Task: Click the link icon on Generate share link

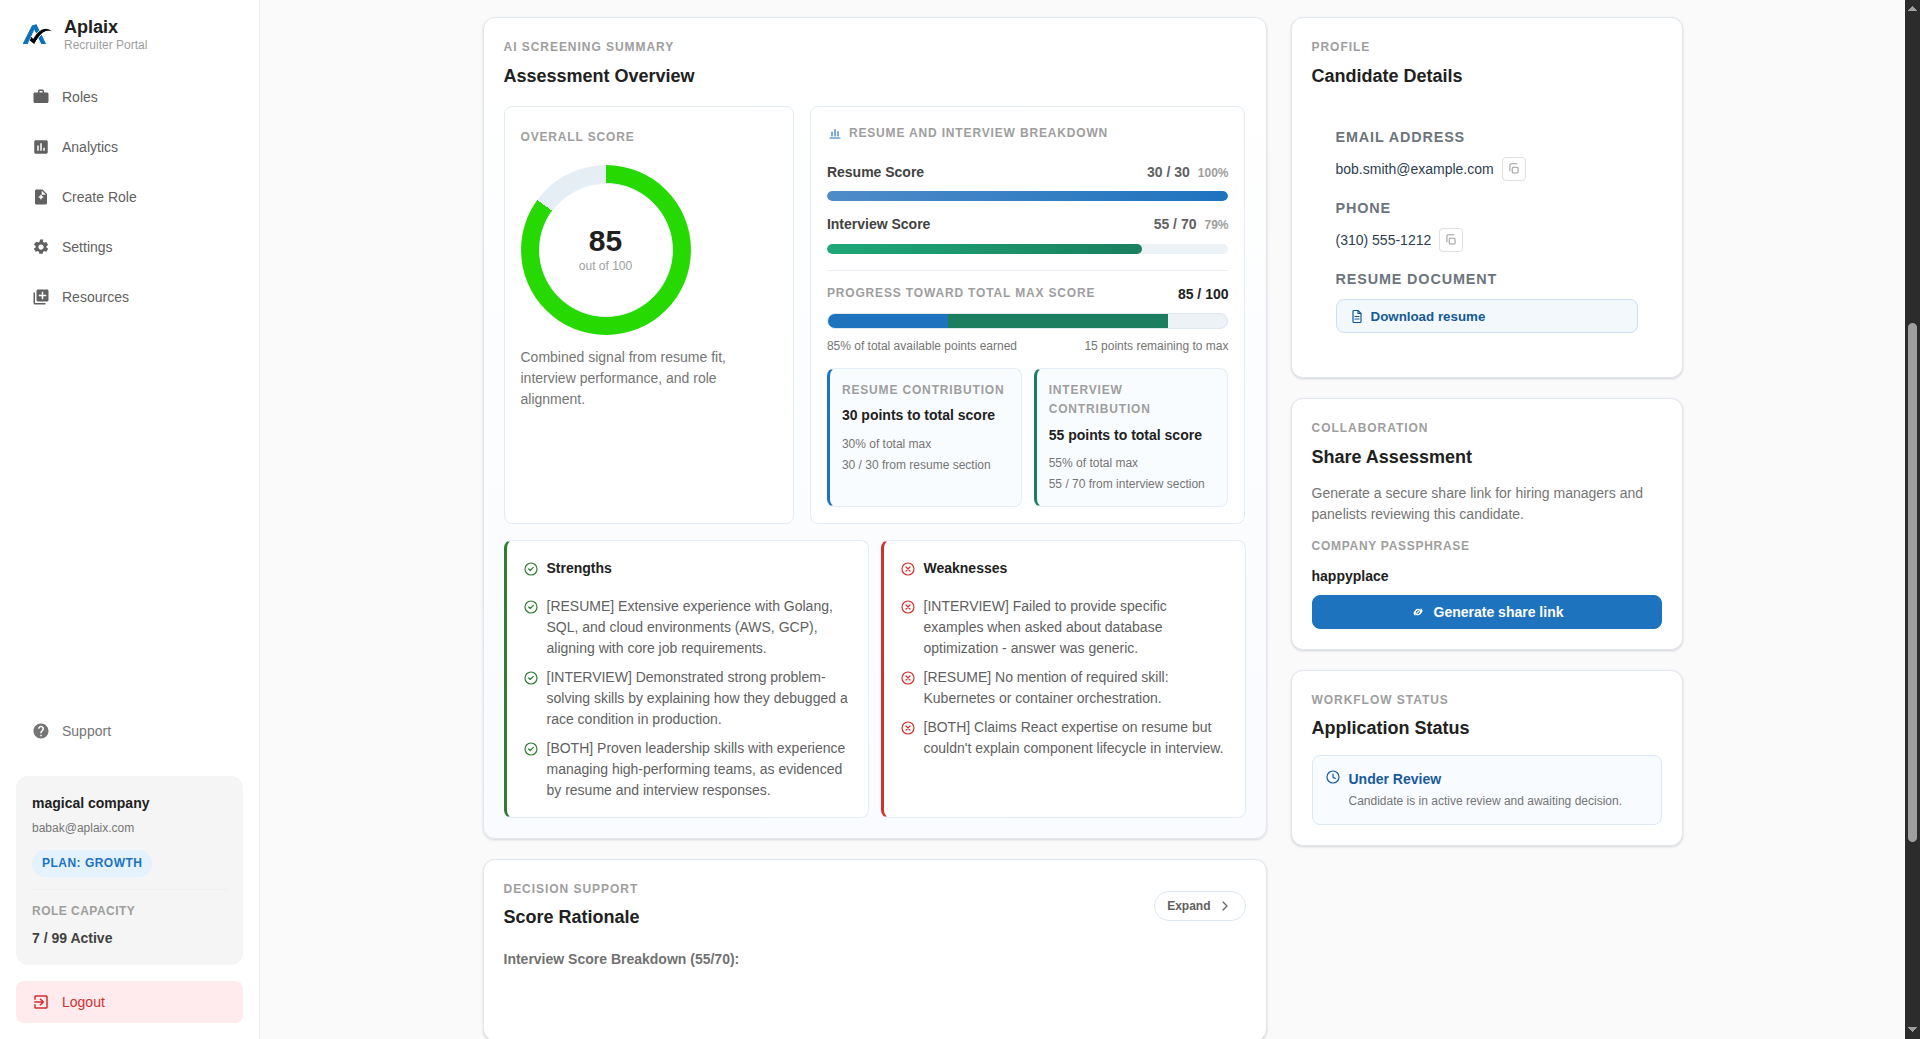Action: click(1418, 612)
